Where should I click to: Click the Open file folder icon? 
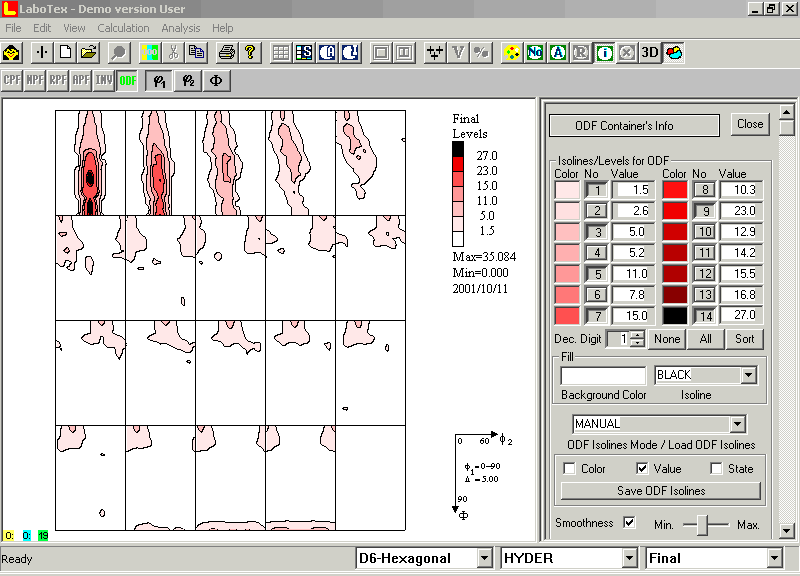[x=89, y=52]
